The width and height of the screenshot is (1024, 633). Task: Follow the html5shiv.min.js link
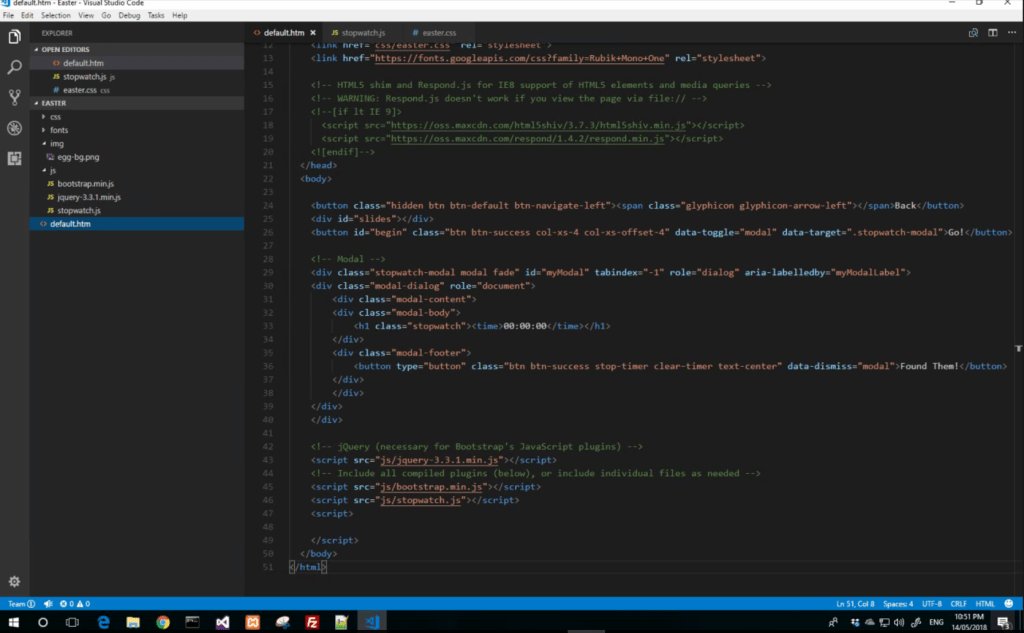click(538, 125)
